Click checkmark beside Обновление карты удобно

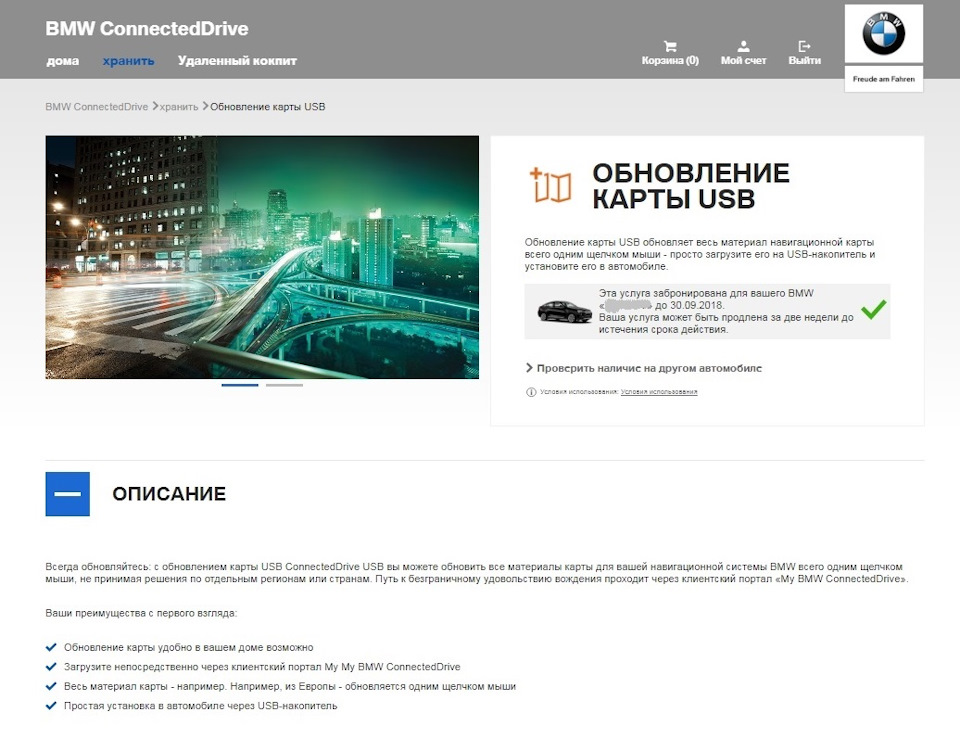pos(51,646)
